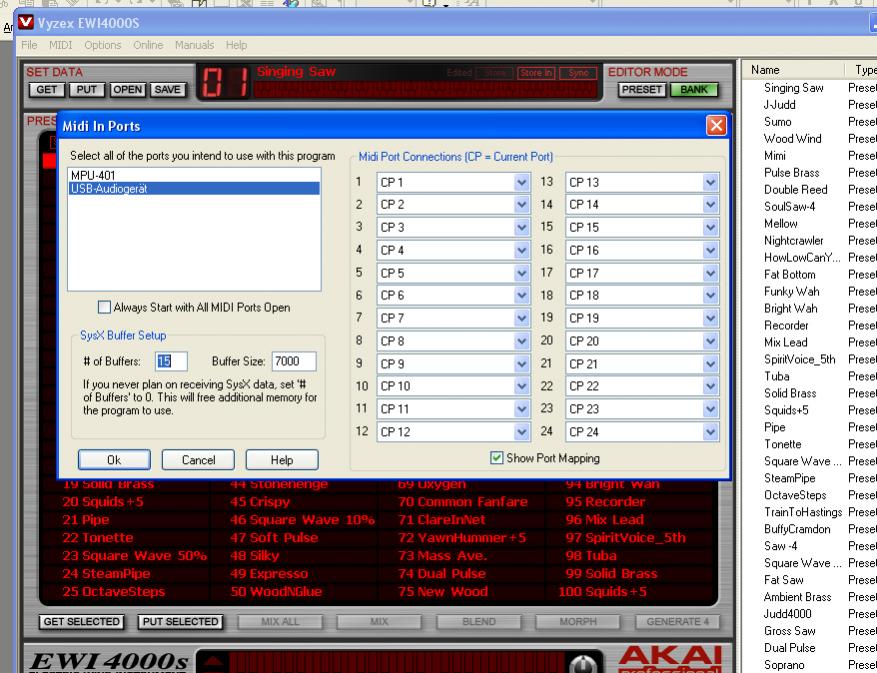Select bank slot 70 Common Fanfare
The image size is (877, 673).
click(463, 502)
